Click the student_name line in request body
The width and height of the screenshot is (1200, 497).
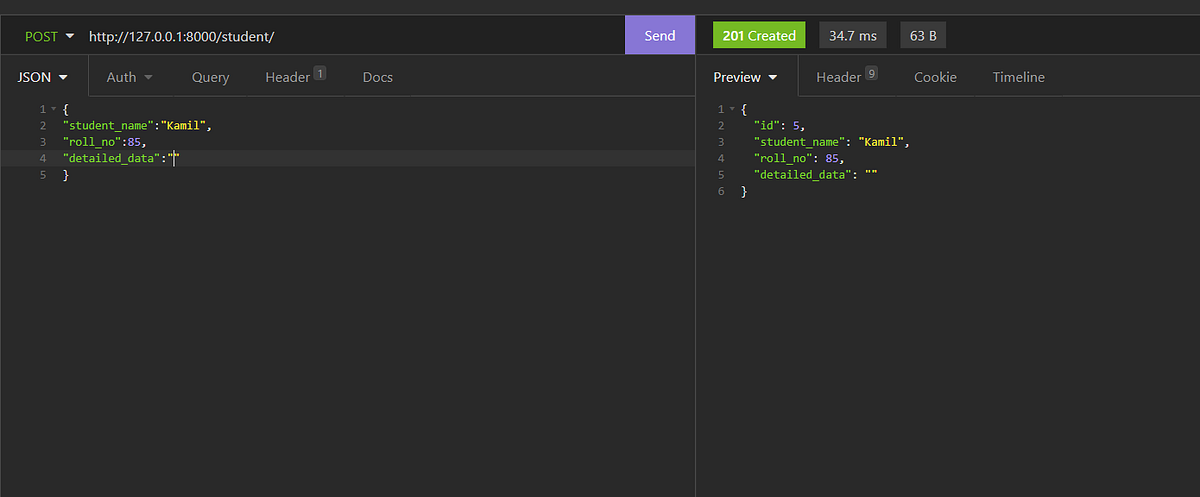pos(347,126)
